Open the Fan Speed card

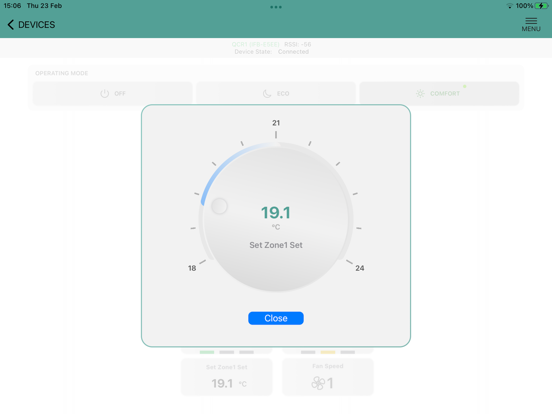coord(327,377)
